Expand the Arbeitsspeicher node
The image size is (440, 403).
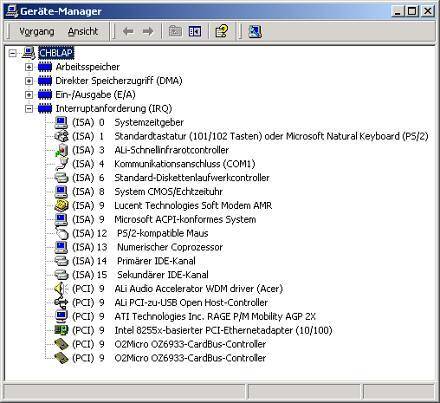click(x=29, y=67)
